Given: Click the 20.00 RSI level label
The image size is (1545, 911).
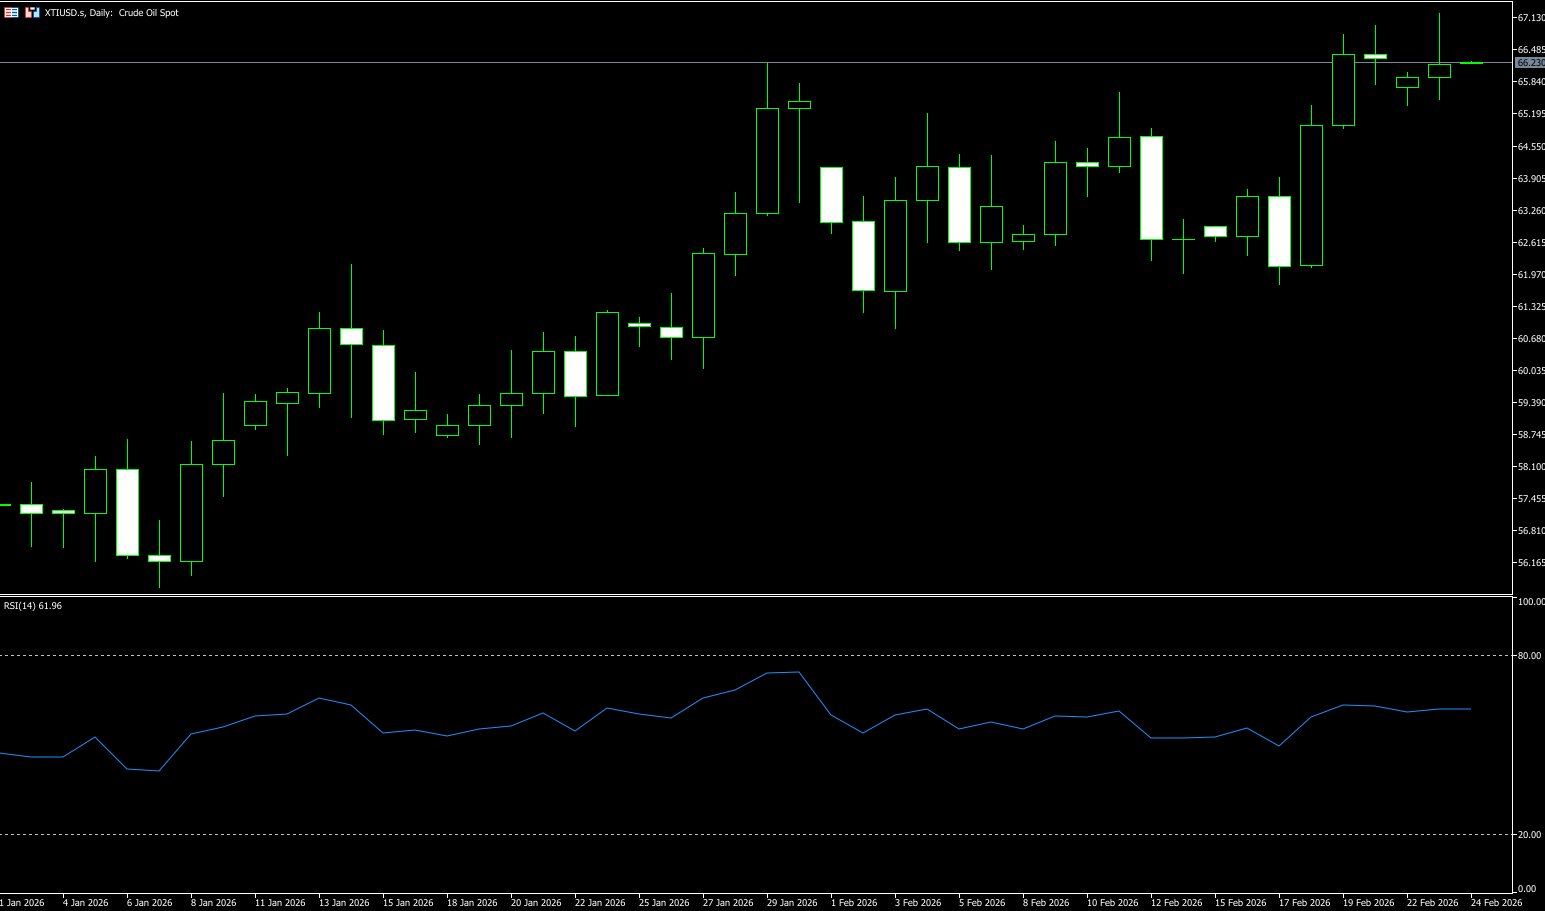Looking at the screenshot, I should point(1528,835).
